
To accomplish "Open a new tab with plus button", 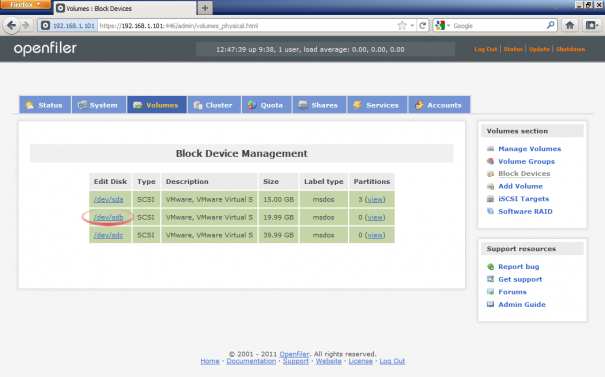I will [x=205, y=8].
